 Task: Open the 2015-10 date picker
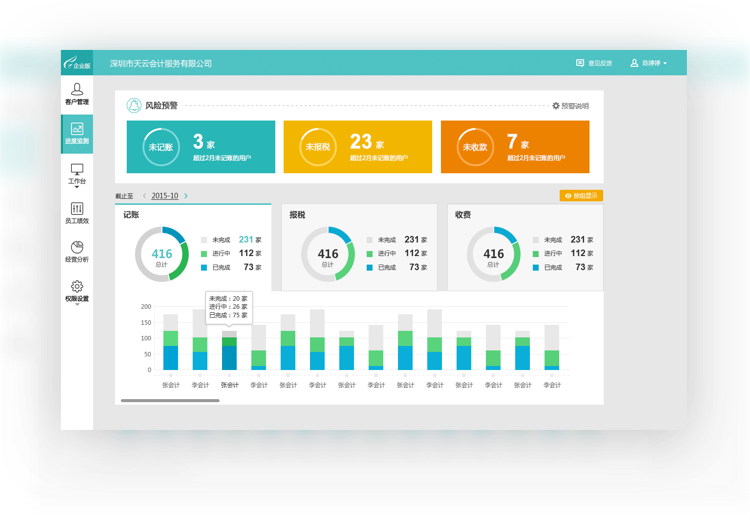click(x=165, y=196)
